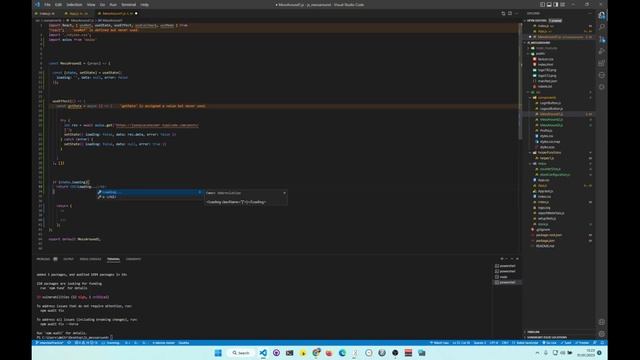Screen dimensions: 640x360
Task: Click the notifications bell in status bar
Action: tap(602, 343)
